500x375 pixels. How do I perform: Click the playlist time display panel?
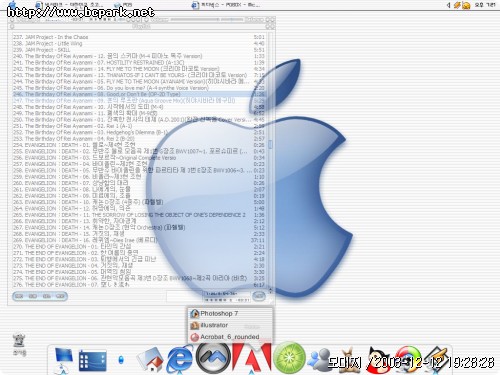[x=227, y=296]
